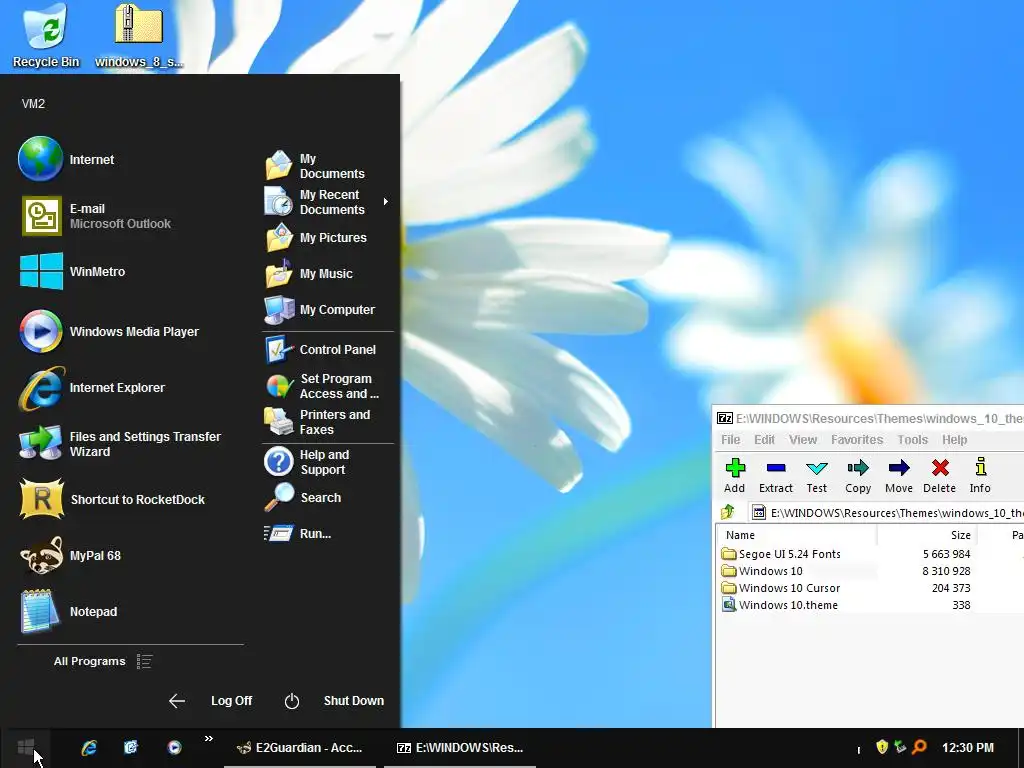Click Media Player quick launch icon

tap(174, 748)
